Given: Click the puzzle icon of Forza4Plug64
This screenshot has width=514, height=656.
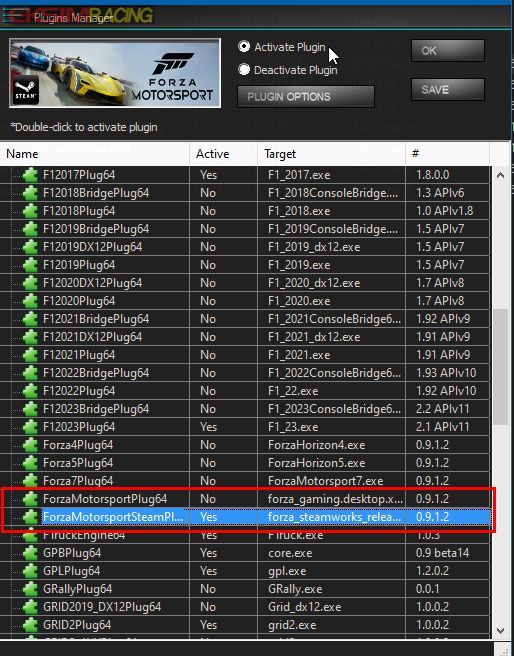Looking at the screenshot, I should pos(30,445).
